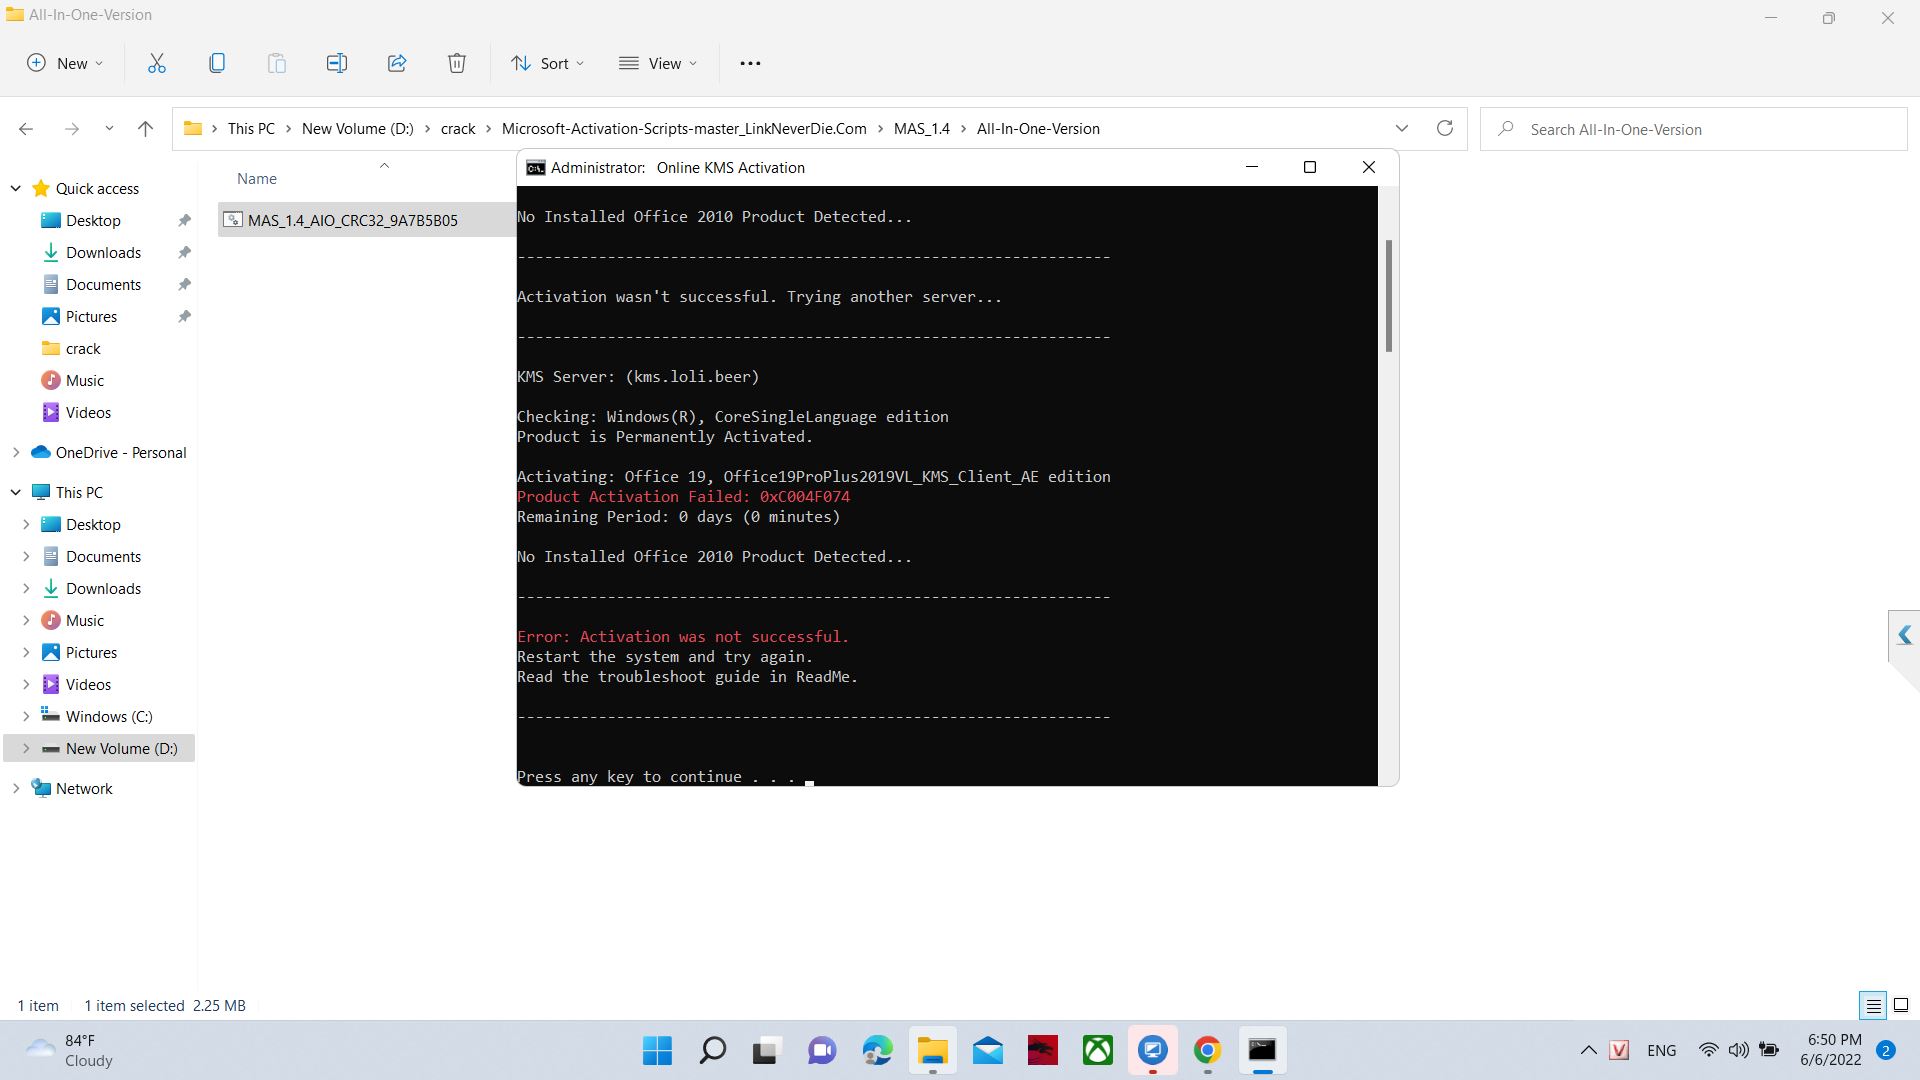Viewport: 1920px width, 1080px height.
Task: Open the Sort dropdown menu
Action: click(x=547, y=63)
